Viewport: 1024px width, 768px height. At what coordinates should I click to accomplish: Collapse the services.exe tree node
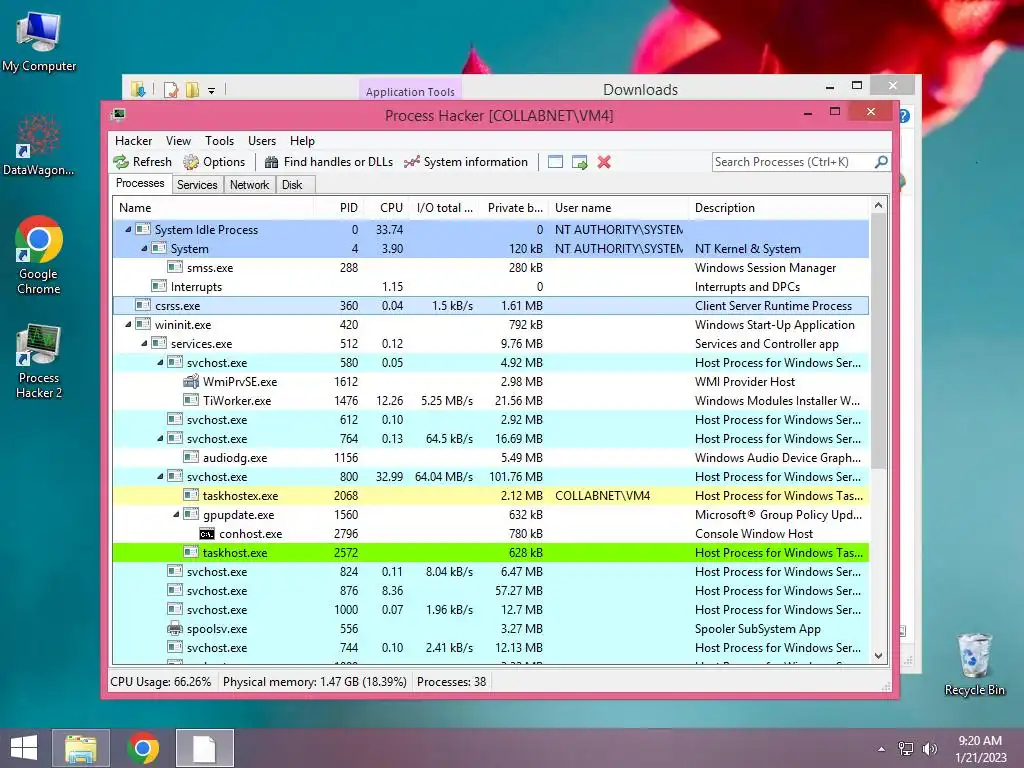tap(144, 344)
